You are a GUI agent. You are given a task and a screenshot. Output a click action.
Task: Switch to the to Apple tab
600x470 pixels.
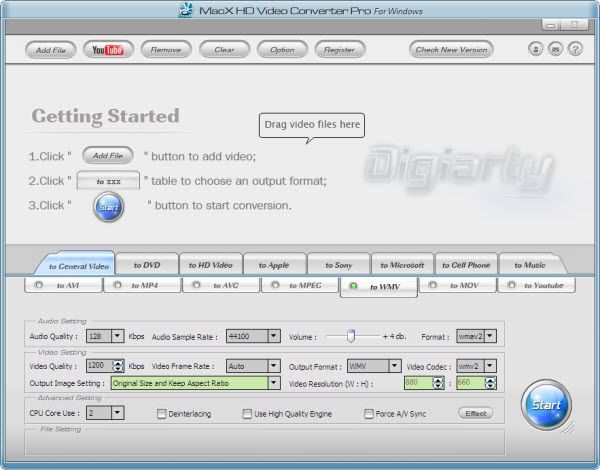(274, 265)
